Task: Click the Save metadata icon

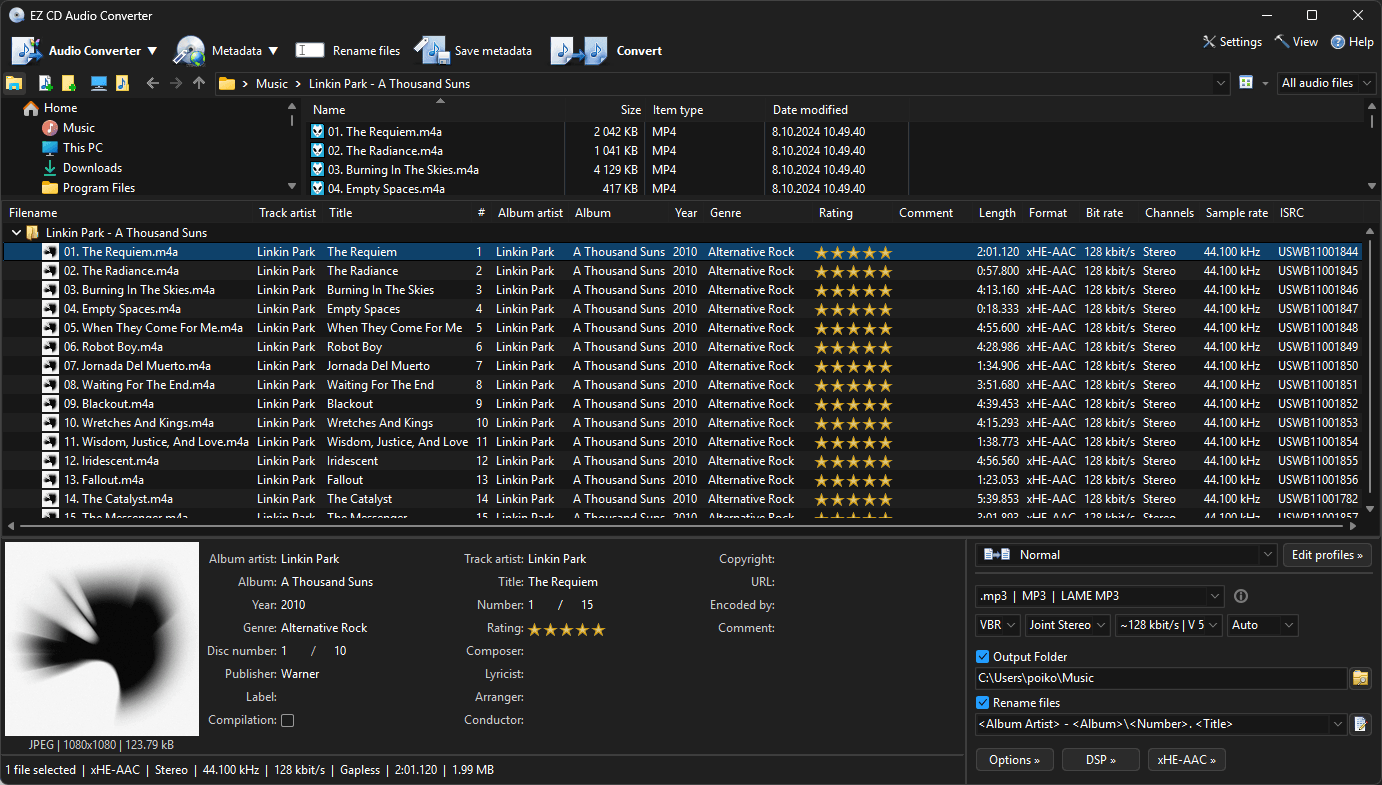Action: coord(430,50)
